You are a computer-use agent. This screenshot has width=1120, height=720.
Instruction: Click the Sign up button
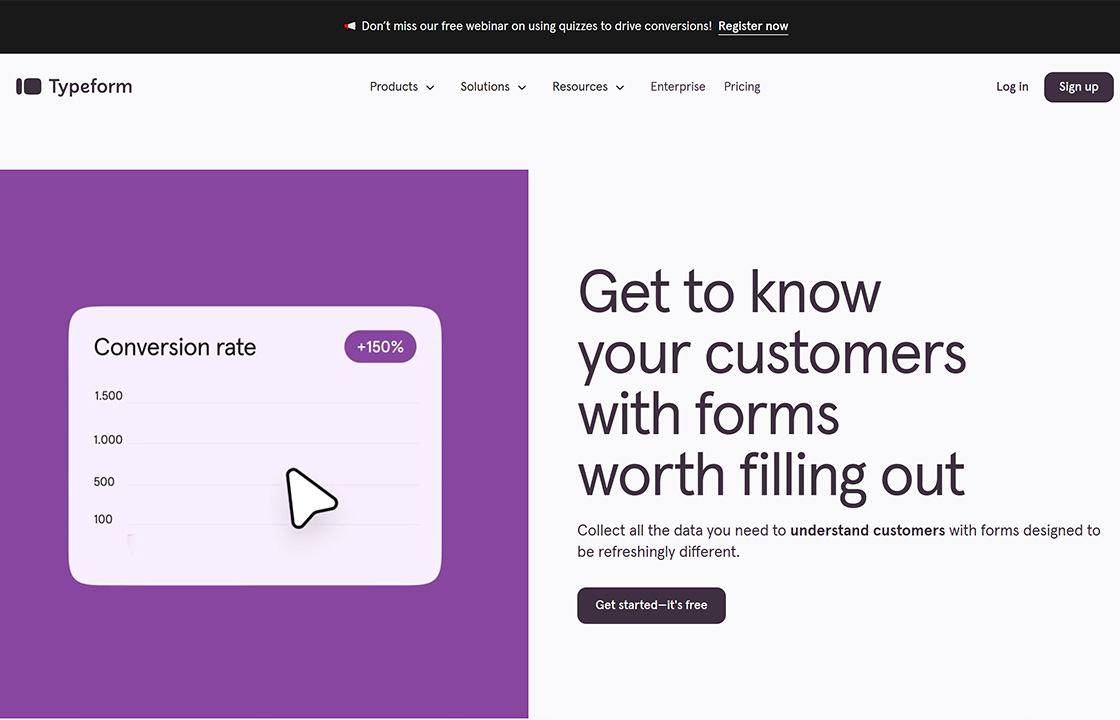click(x=1079, y=87)
